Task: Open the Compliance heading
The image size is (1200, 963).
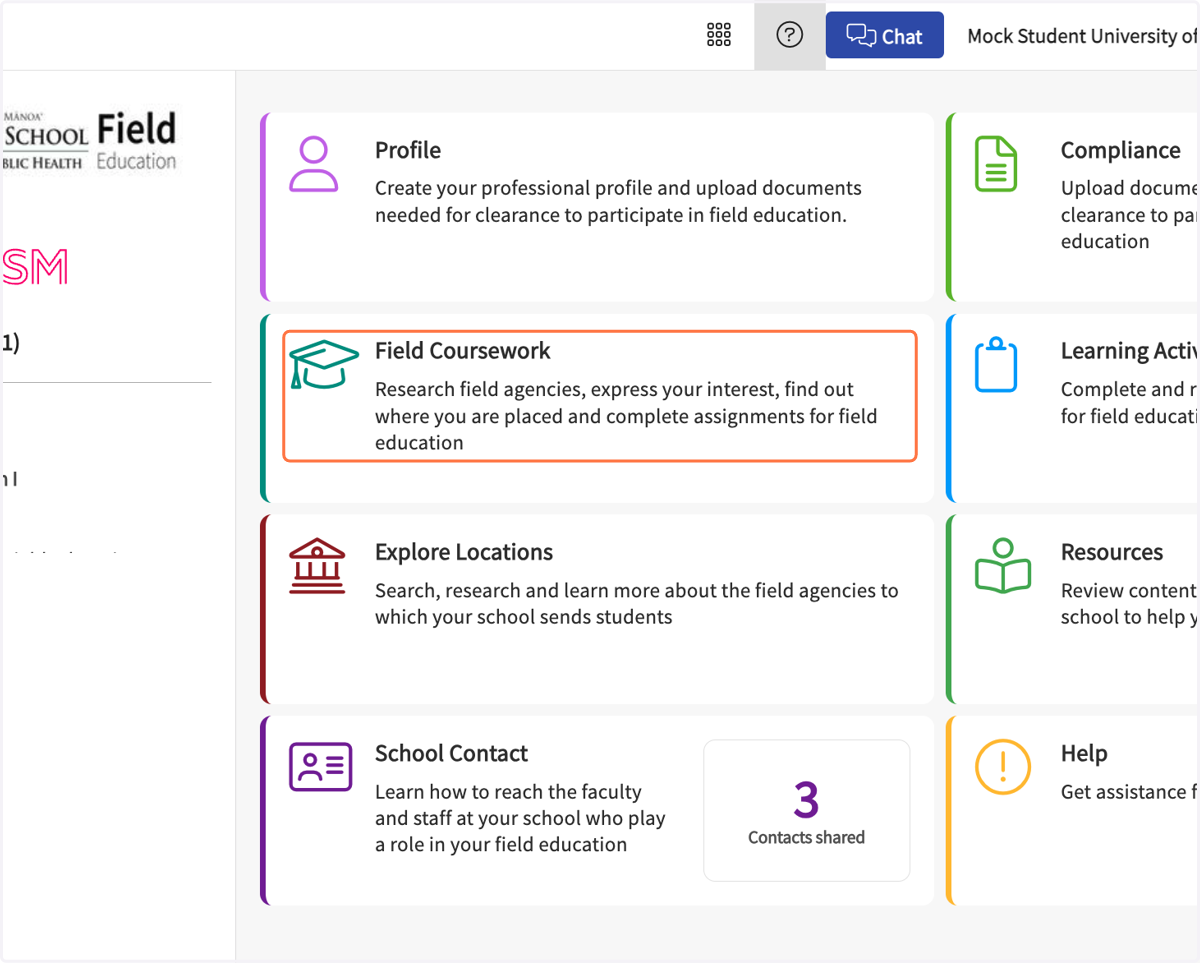Action: [1121, 150]
